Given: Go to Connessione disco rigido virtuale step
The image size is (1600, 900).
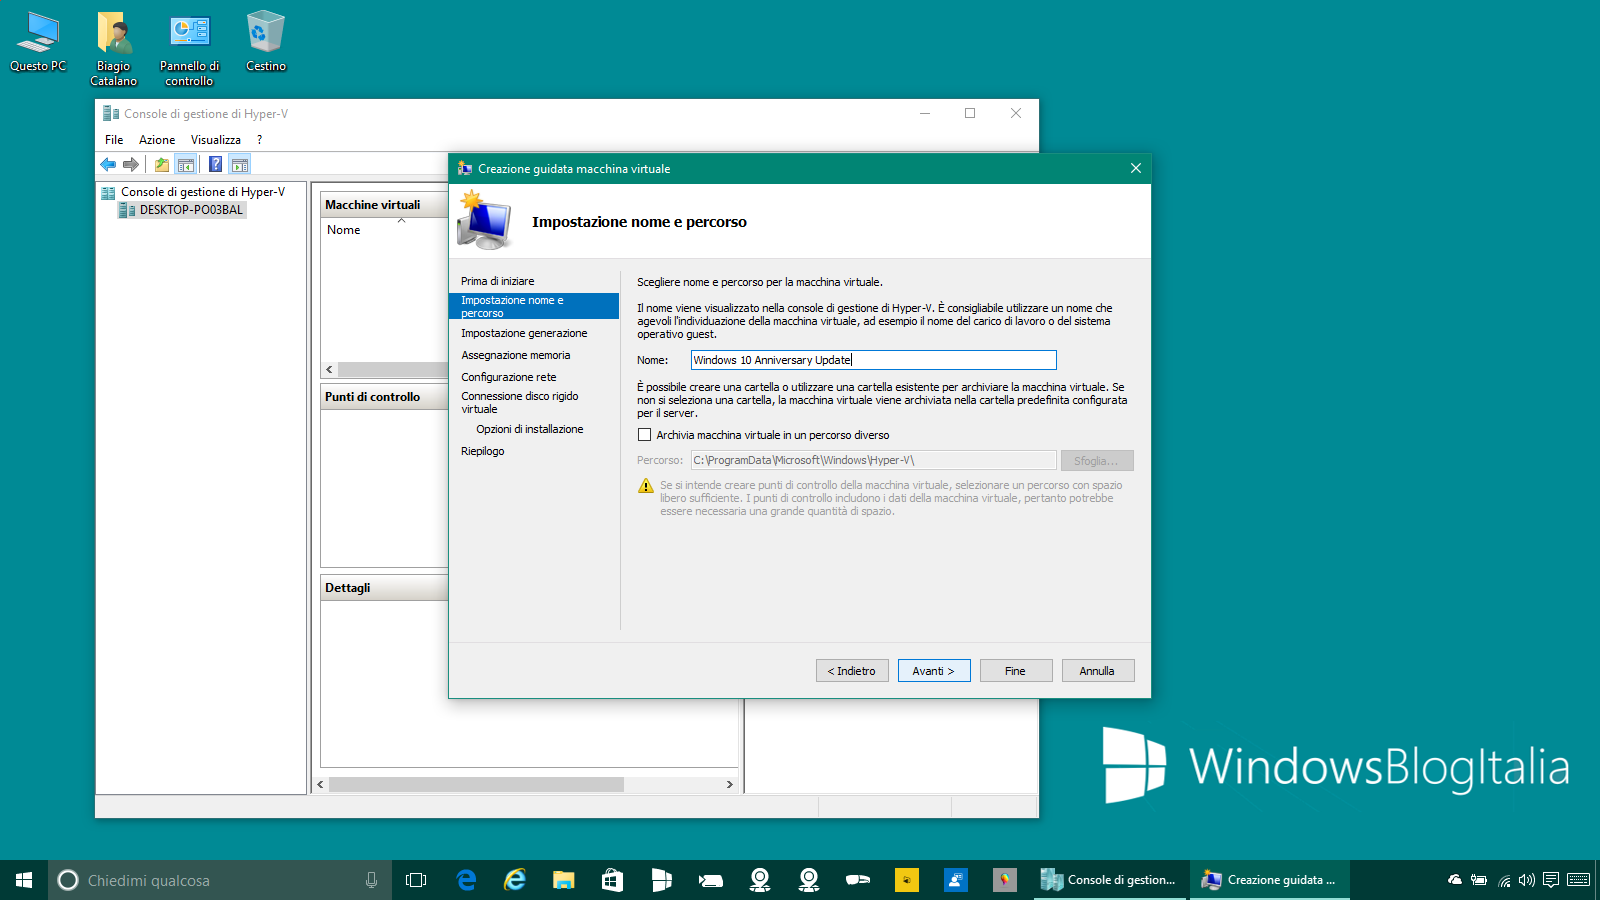Looking at the screenshot, I should pyautogui.click(x=520, y=402).
